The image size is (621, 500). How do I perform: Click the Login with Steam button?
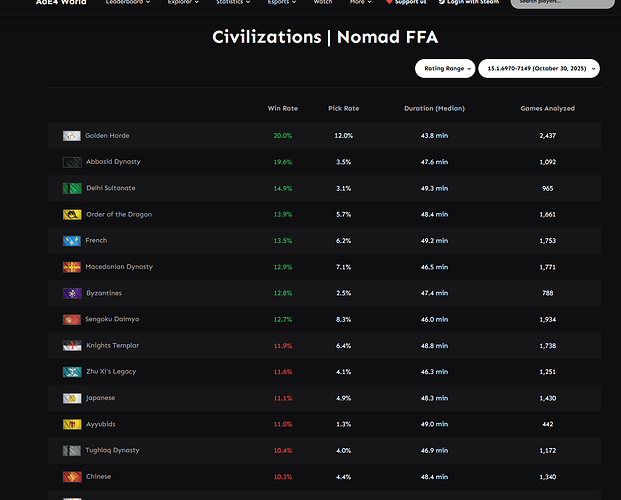(471, 3)
